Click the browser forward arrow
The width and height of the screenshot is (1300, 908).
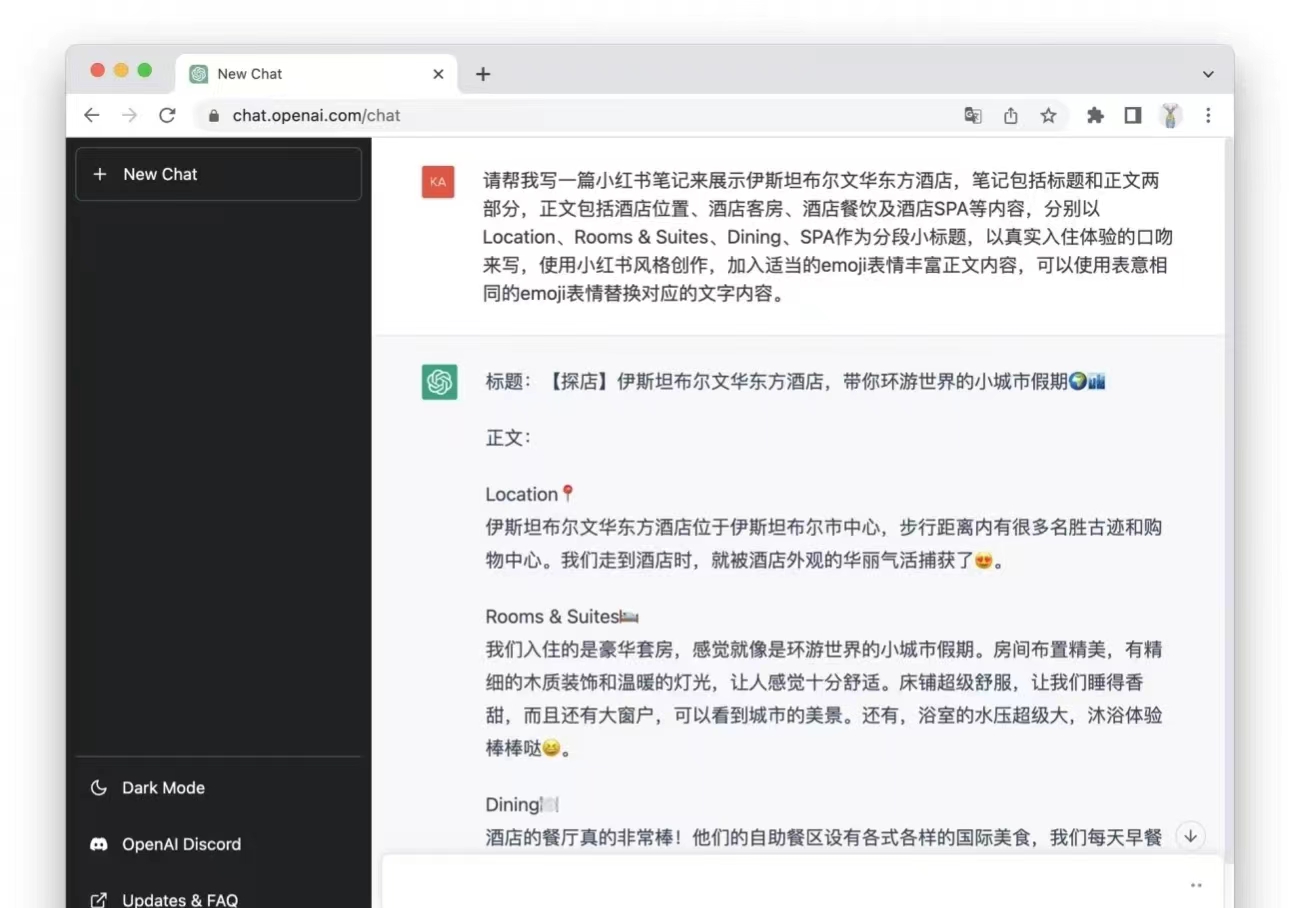click(x=130, y=115)
